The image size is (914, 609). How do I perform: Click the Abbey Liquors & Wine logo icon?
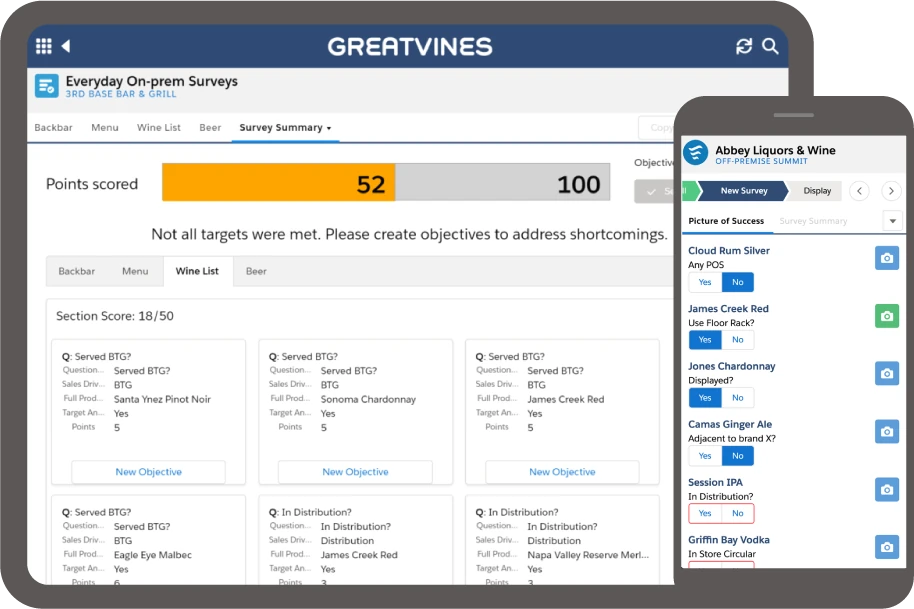click(693, 152)
